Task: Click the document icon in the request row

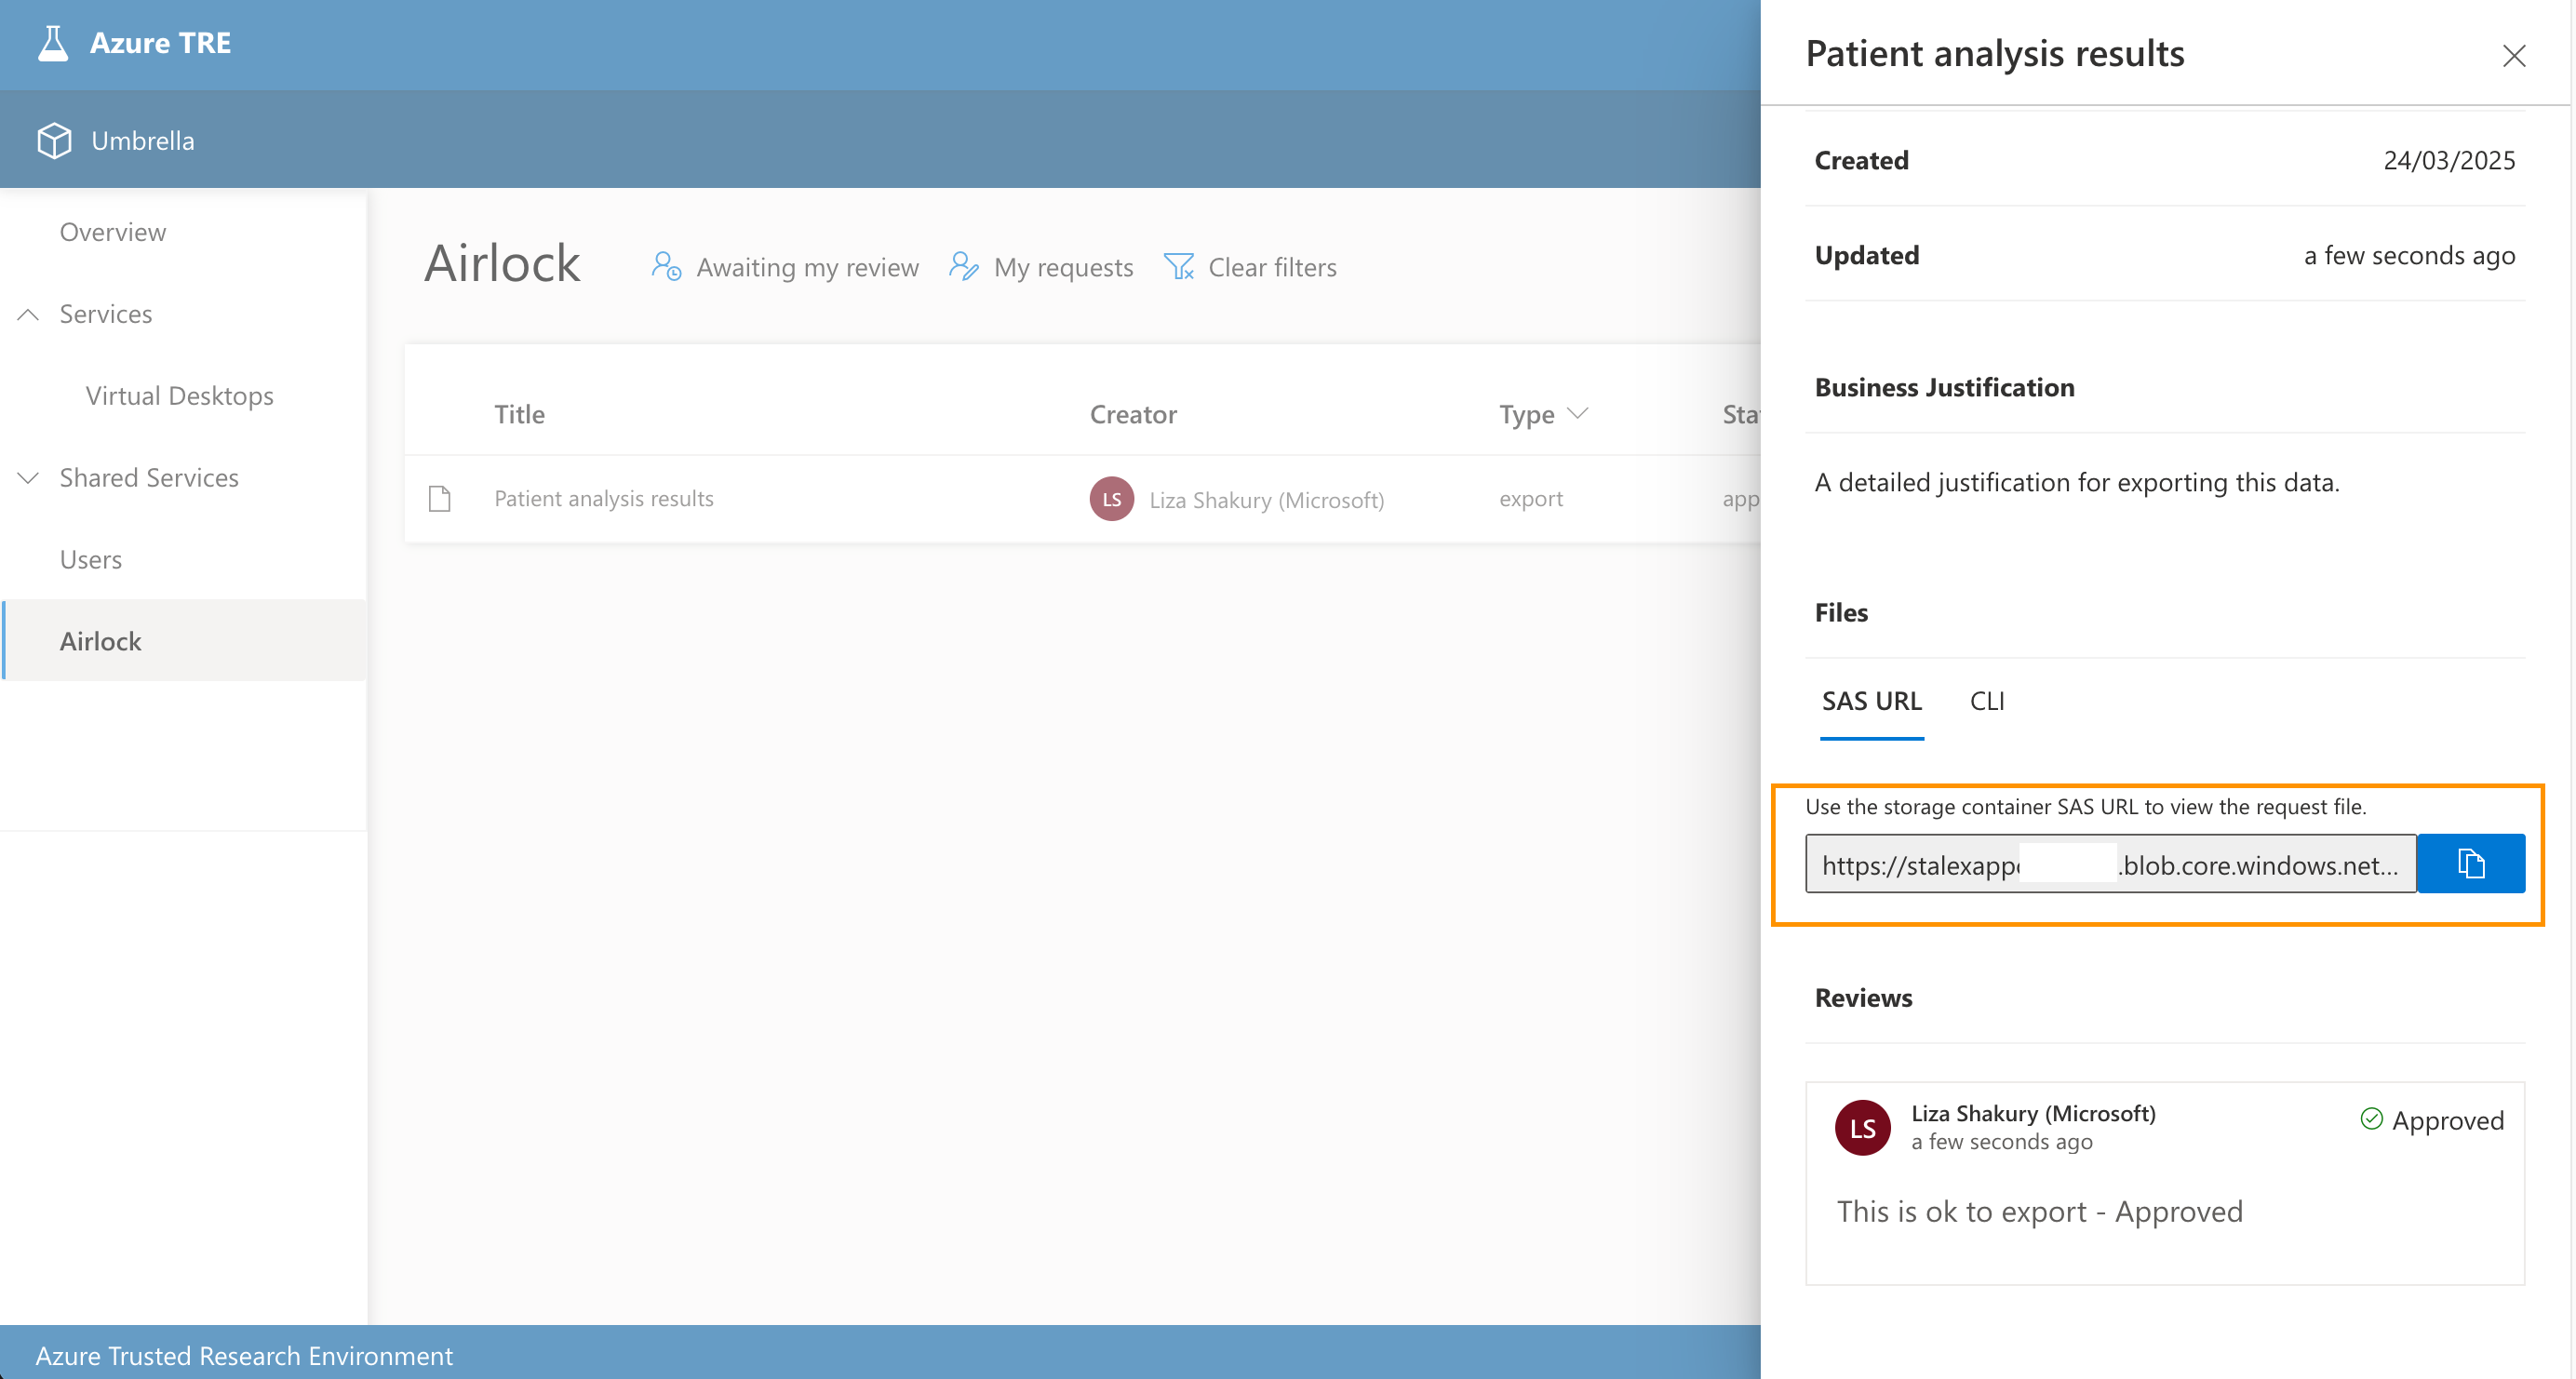Action: coord(439,498)
